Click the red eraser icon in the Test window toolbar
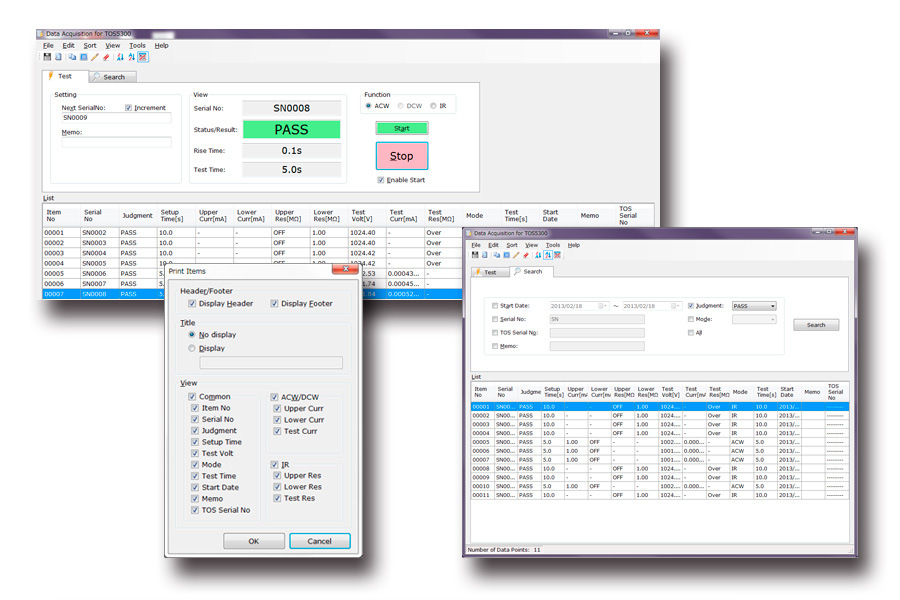The width and height of the screenshot is (900, 600). (107, 57)
